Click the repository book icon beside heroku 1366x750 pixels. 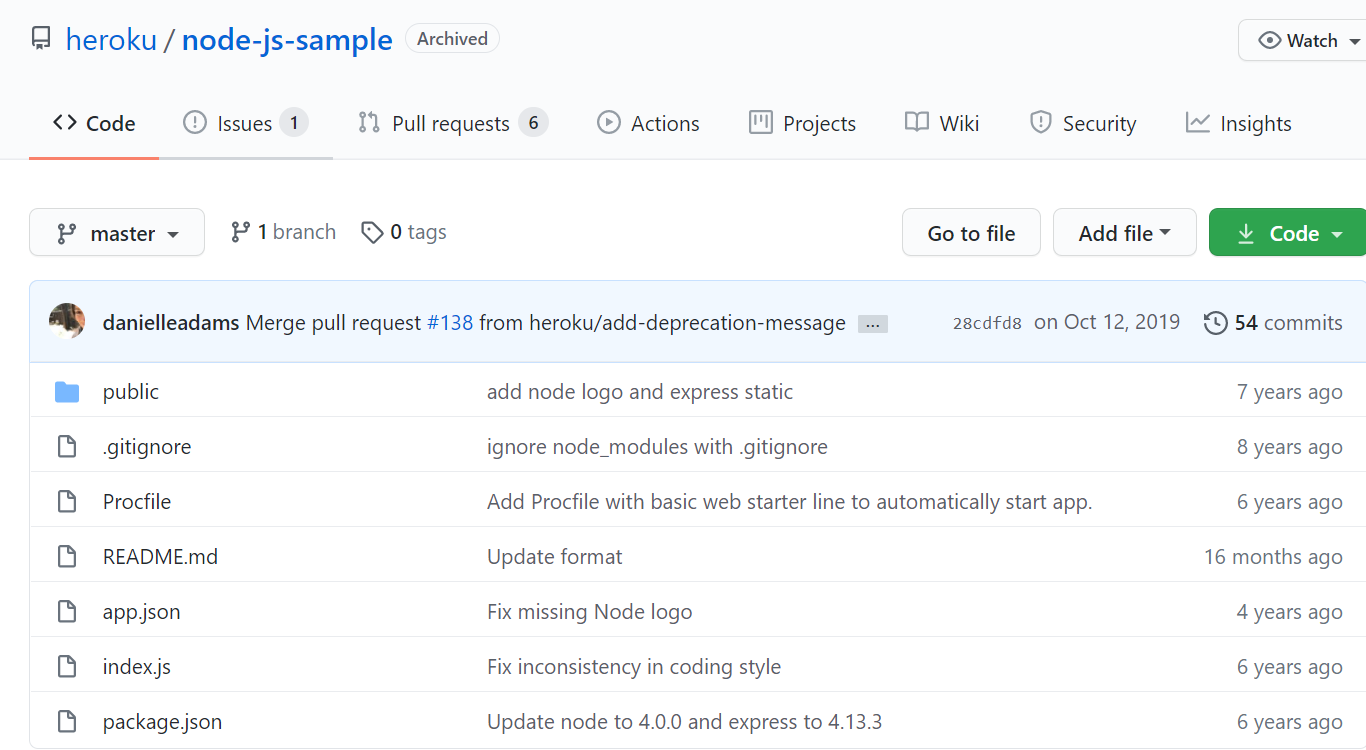pos(41,39)
